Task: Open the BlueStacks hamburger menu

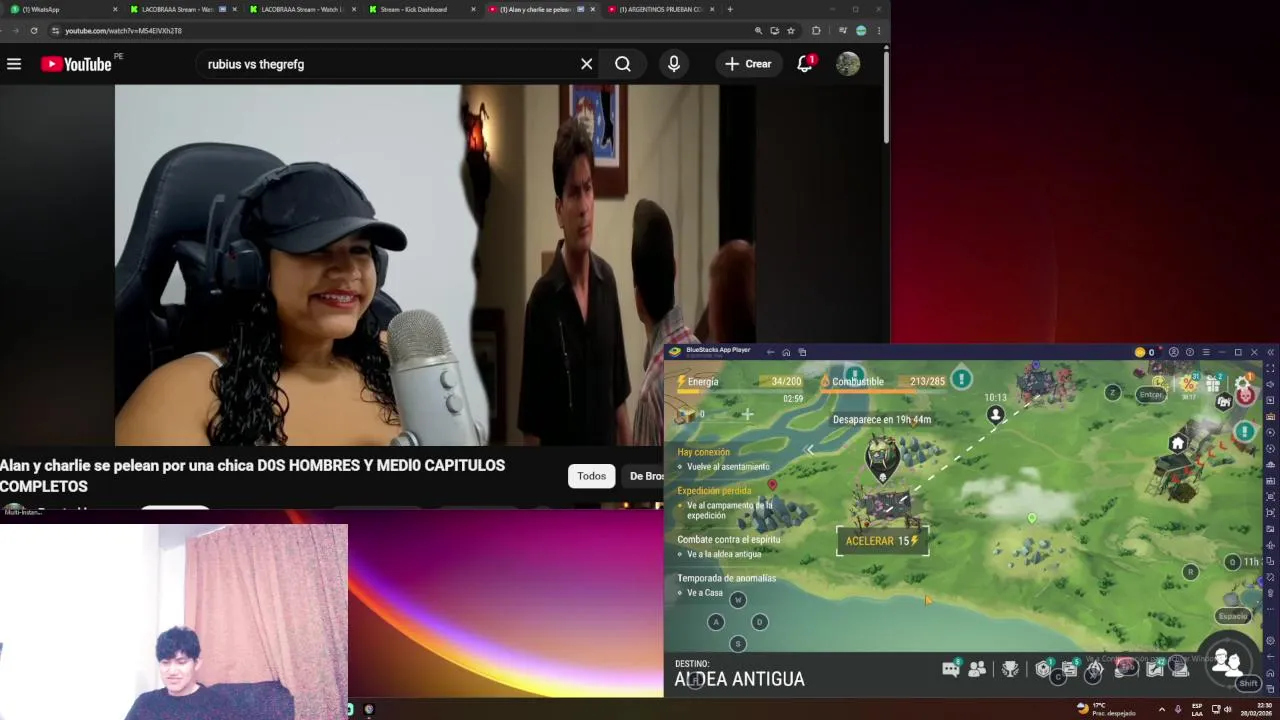Action: click(1206, 352)
